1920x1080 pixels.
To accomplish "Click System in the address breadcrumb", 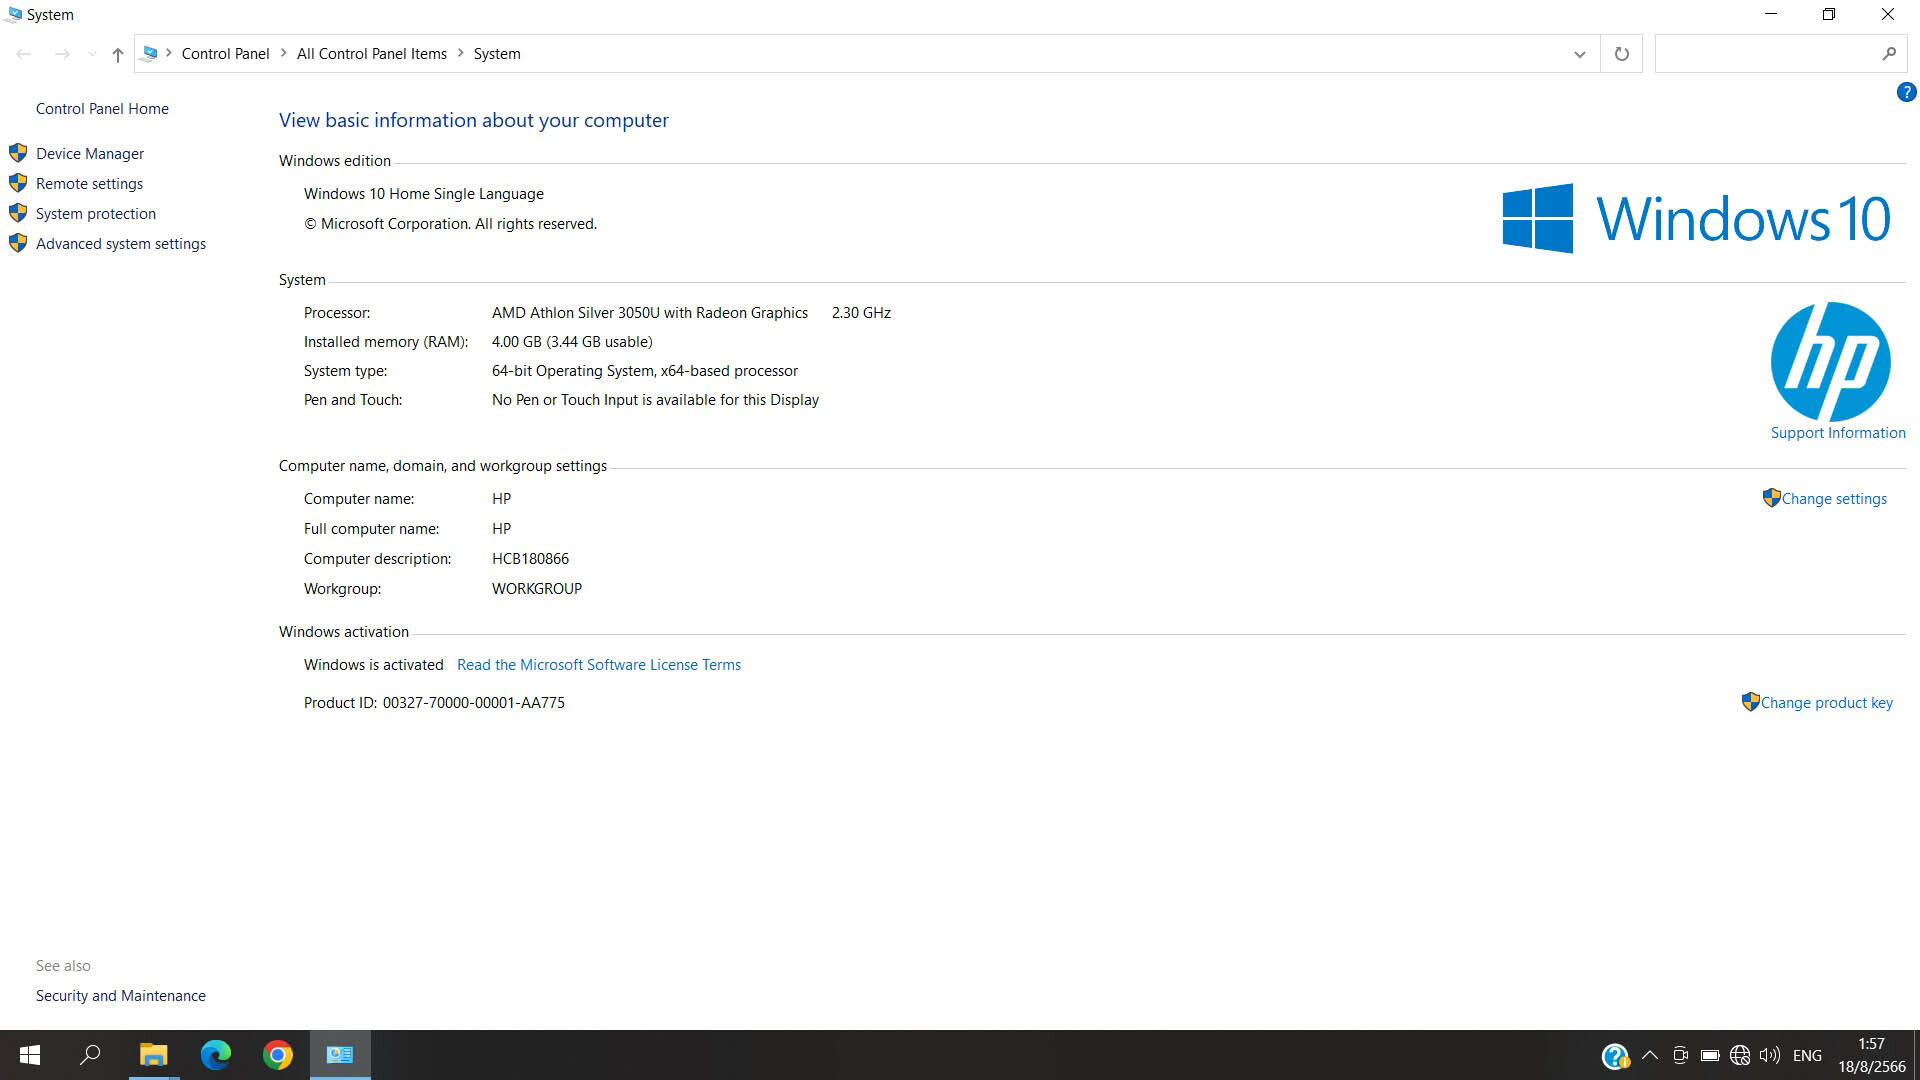I will 497,54.
